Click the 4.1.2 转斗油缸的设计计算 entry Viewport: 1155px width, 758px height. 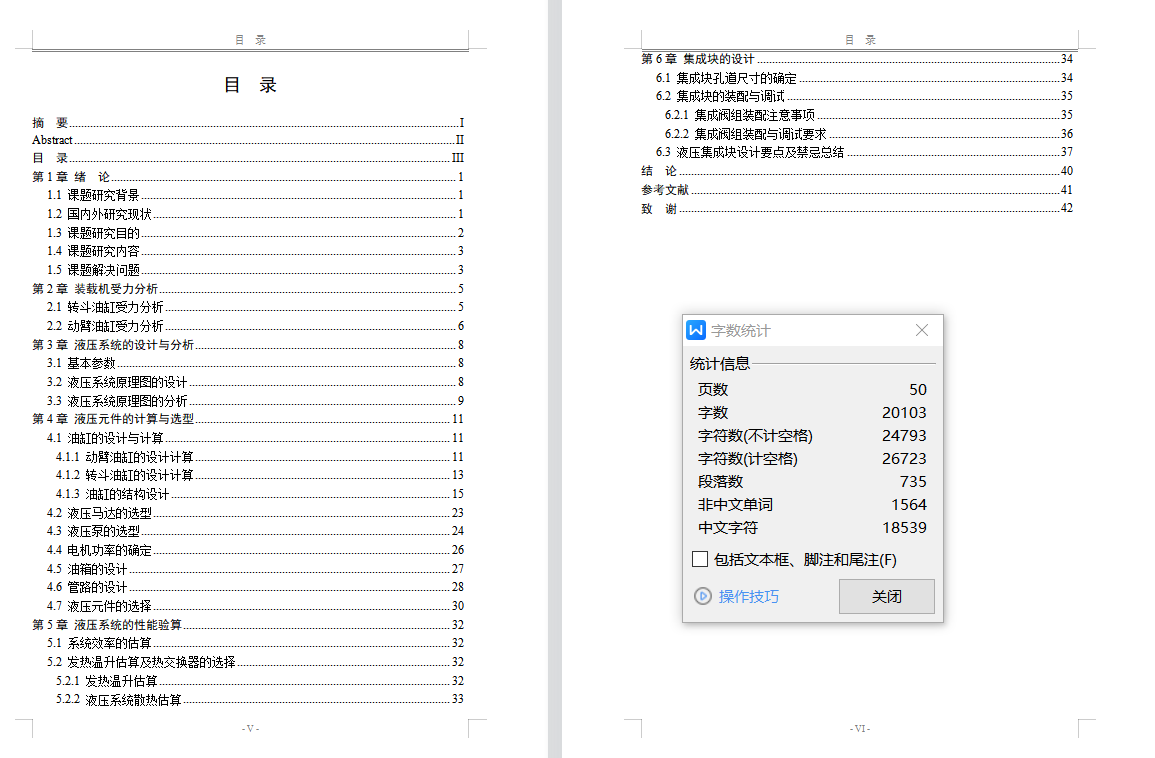[260, 475]
